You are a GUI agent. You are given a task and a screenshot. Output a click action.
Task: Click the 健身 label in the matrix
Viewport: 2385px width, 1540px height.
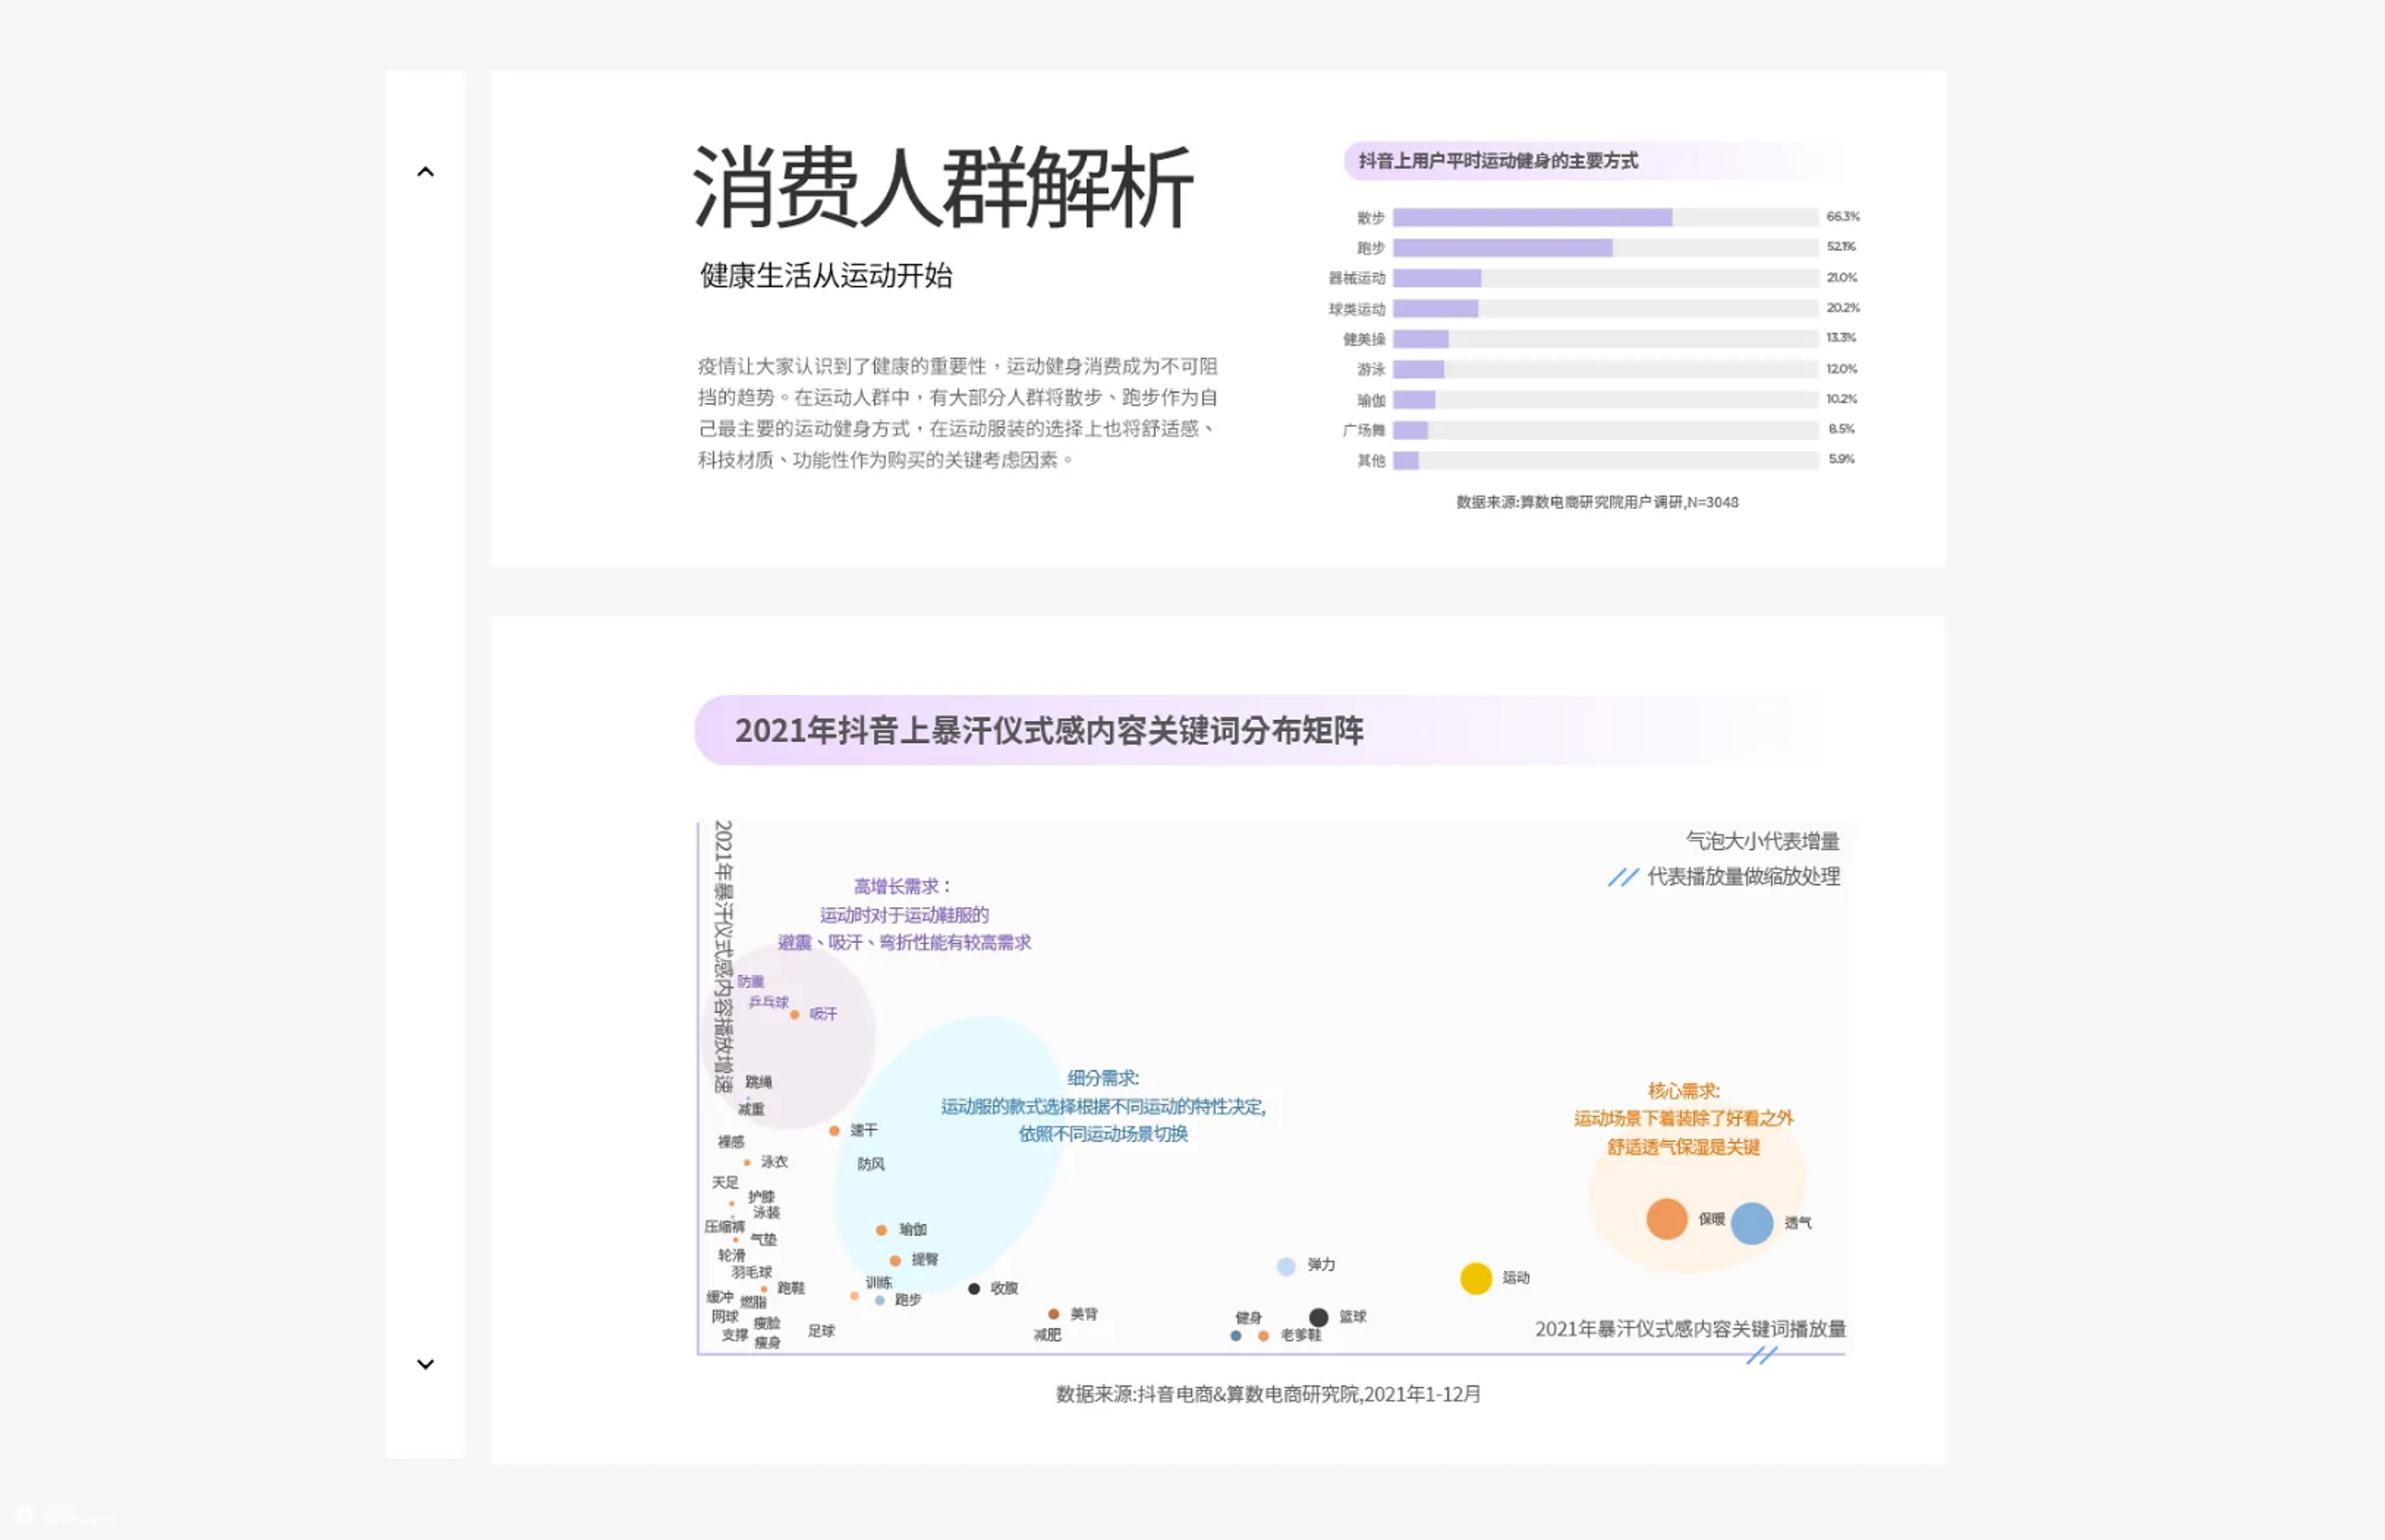pyautogui.click(x=1248, y=1318)
